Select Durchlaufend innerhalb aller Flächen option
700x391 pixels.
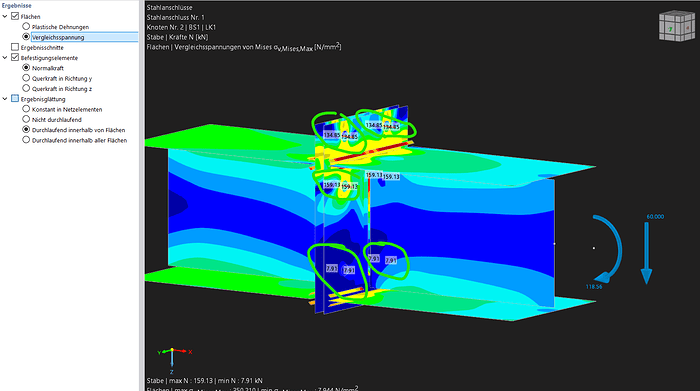[x=26, y=140]
